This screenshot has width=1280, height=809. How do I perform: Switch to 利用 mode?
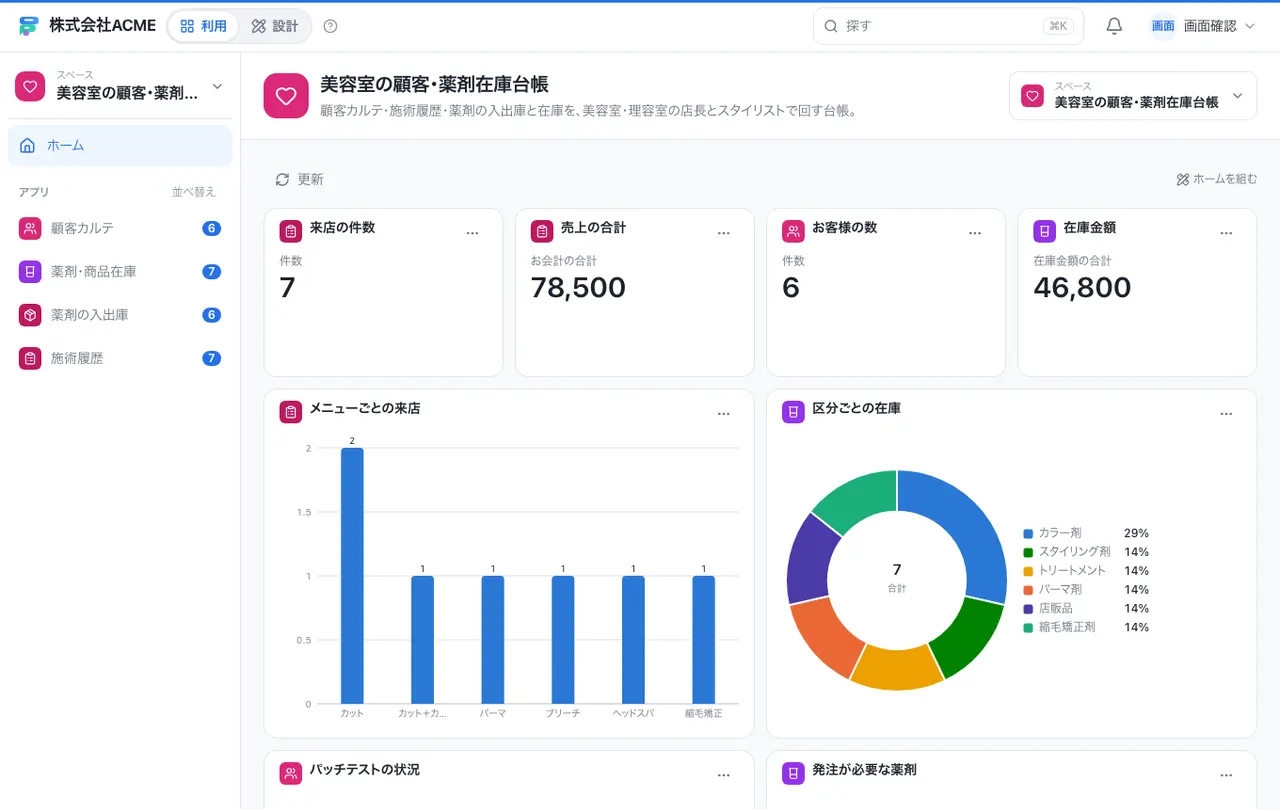click(204, 26)
